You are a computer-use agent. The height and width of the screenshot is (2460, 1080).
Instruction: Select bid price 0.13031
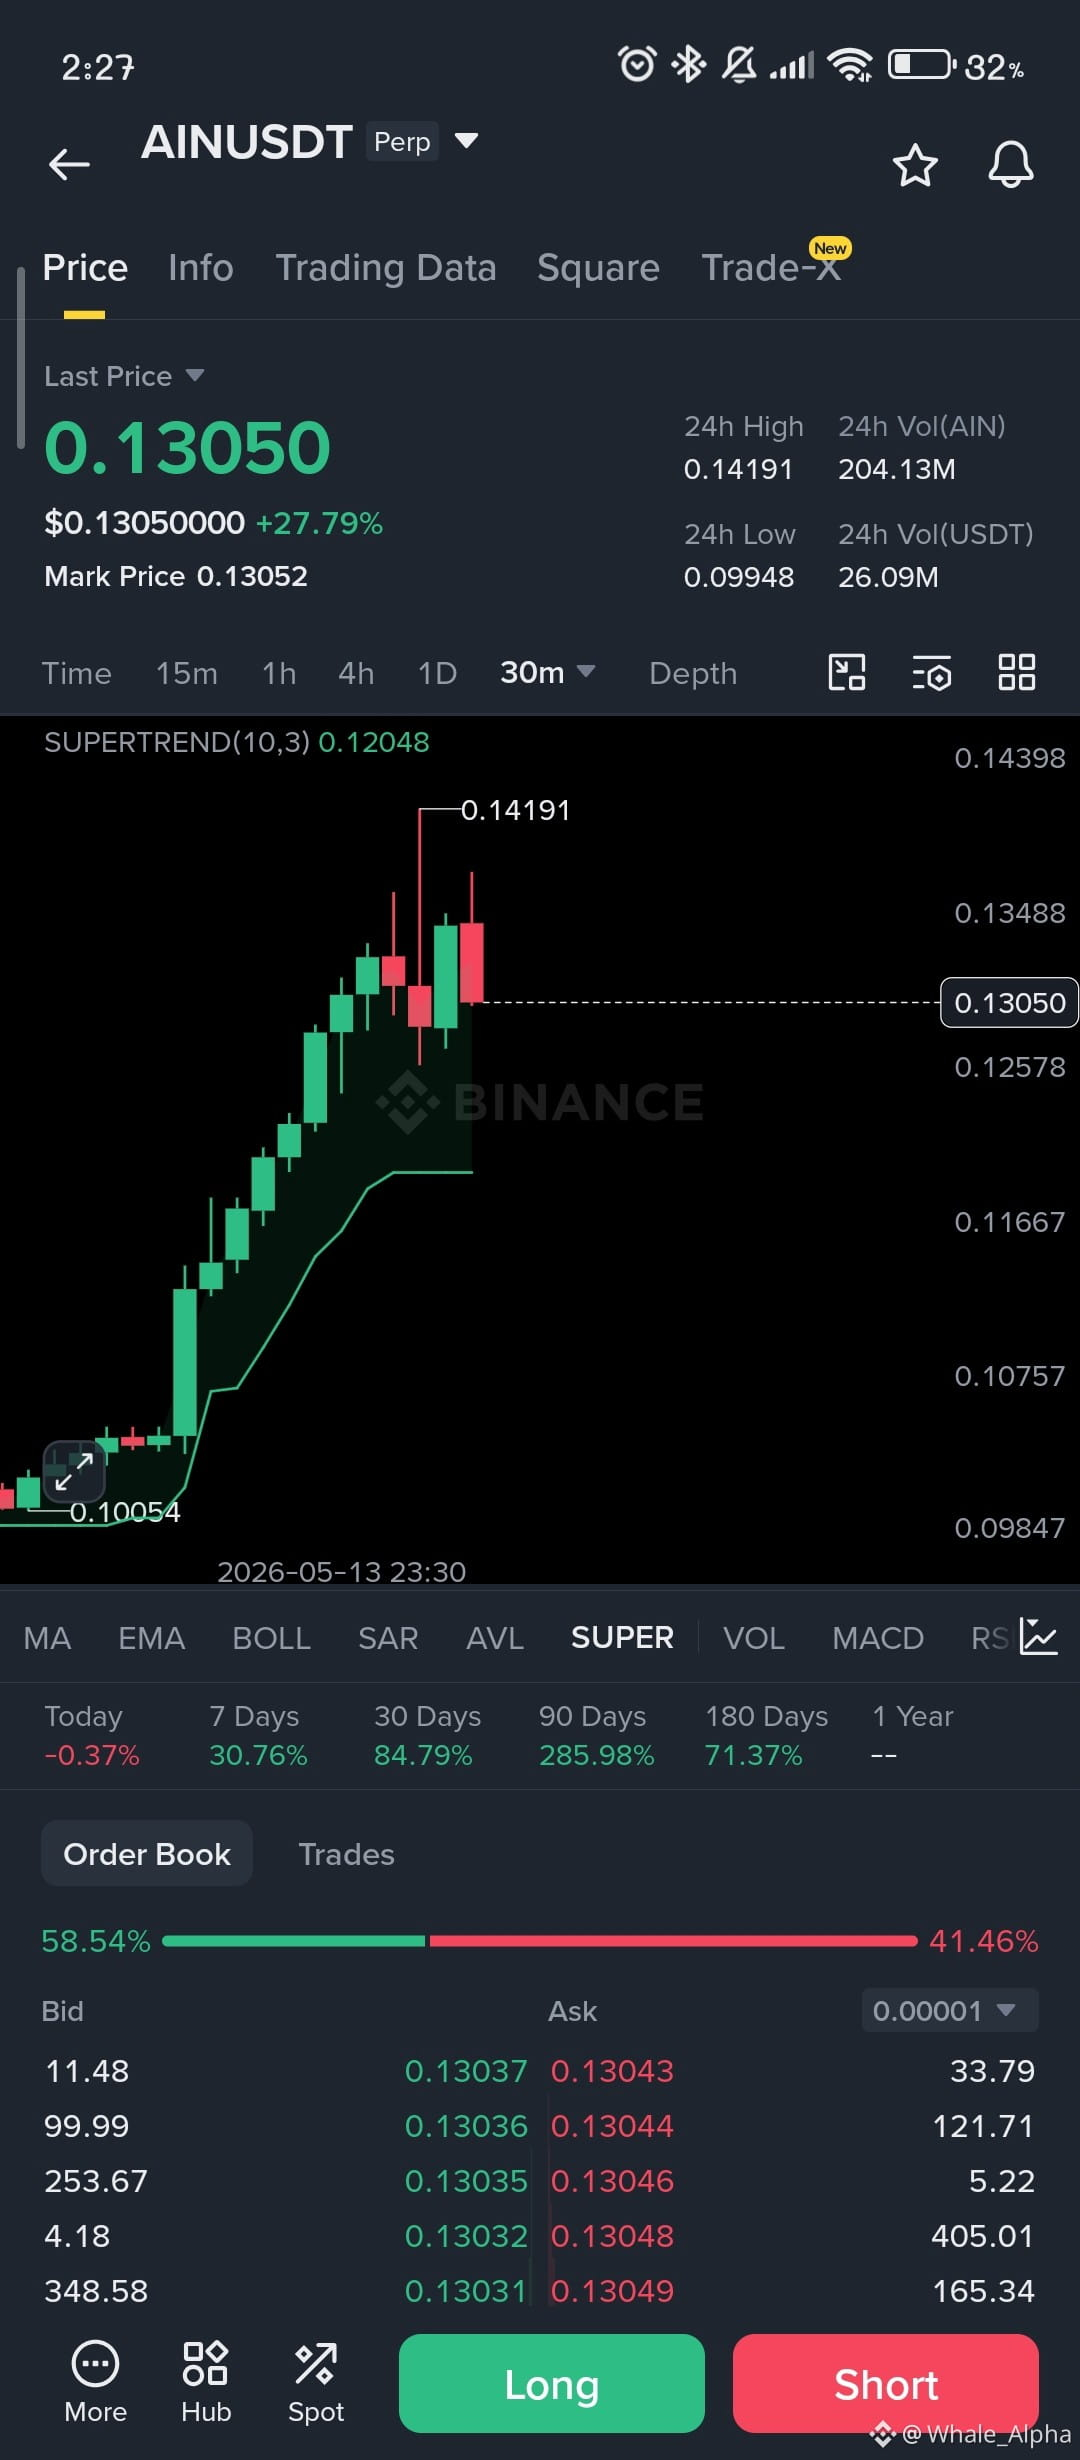465,2291
